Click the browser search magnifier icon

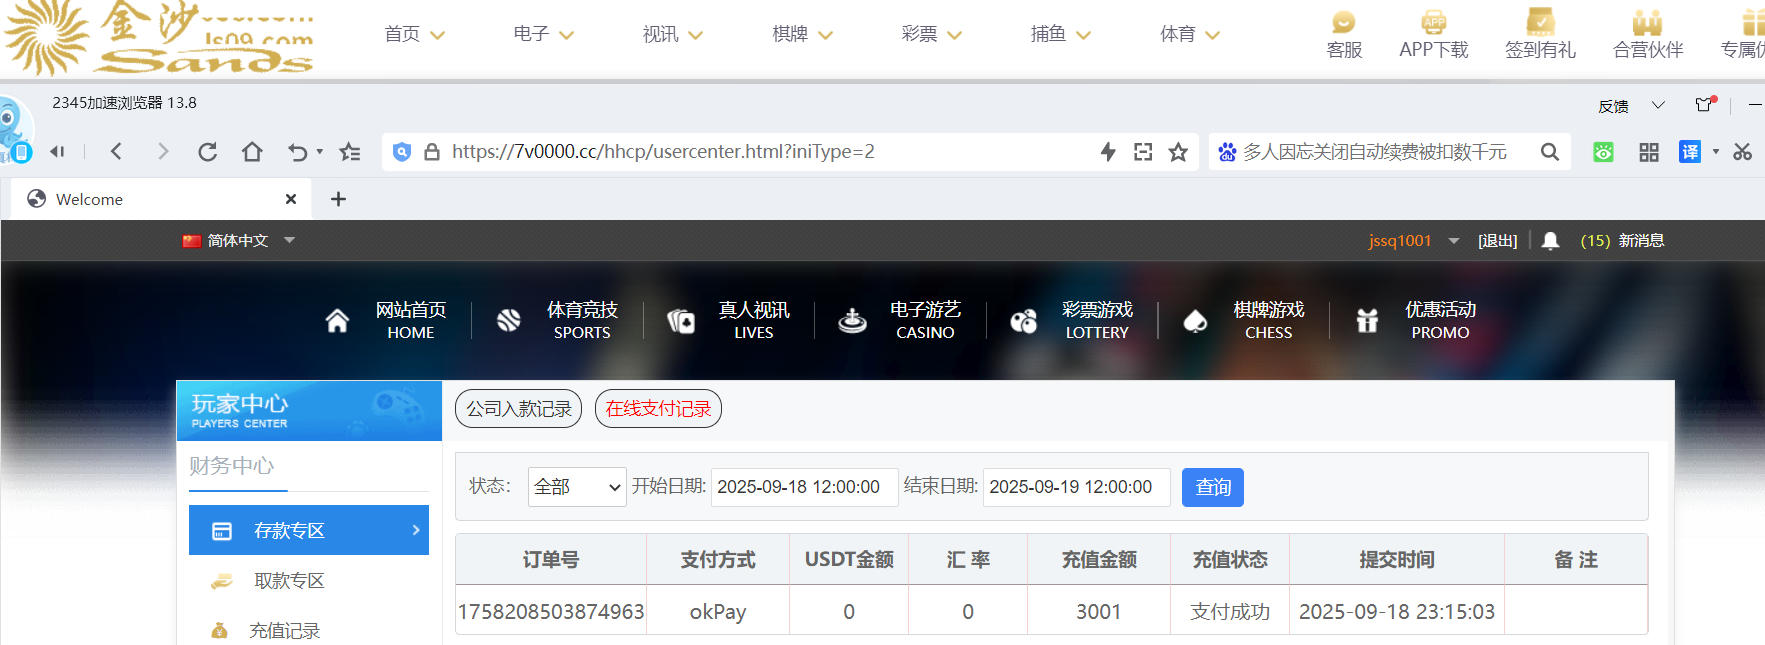[x=1549, y=152]
